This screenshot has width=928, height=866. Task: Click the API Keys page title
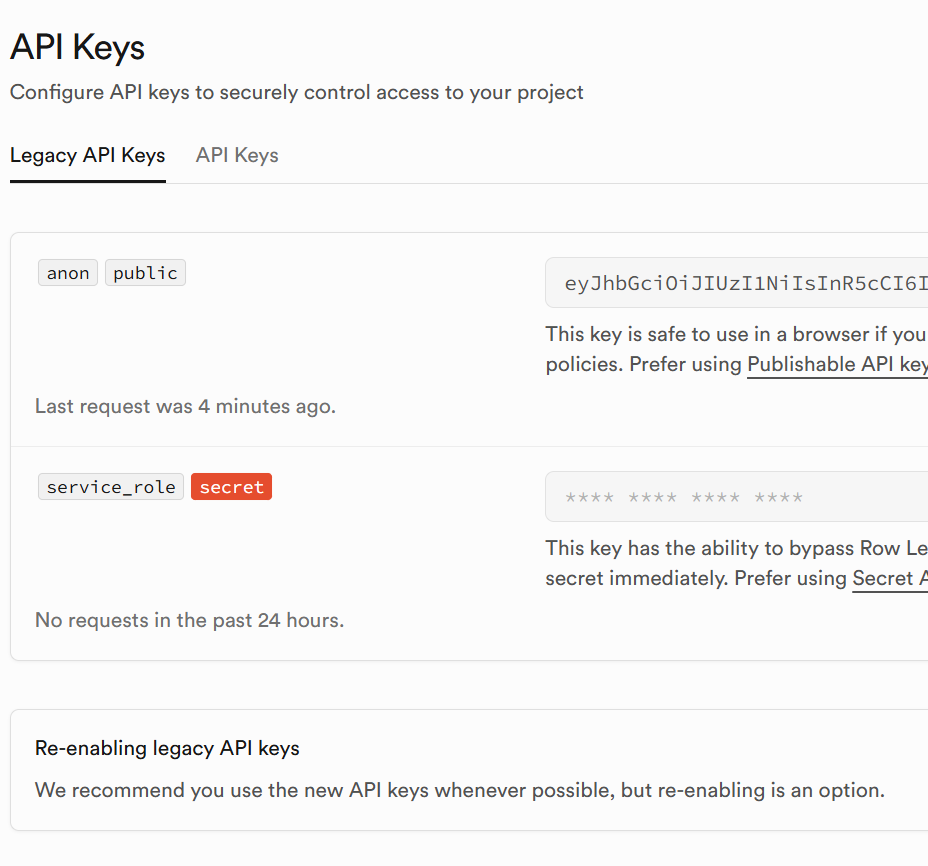click(77, 47)
